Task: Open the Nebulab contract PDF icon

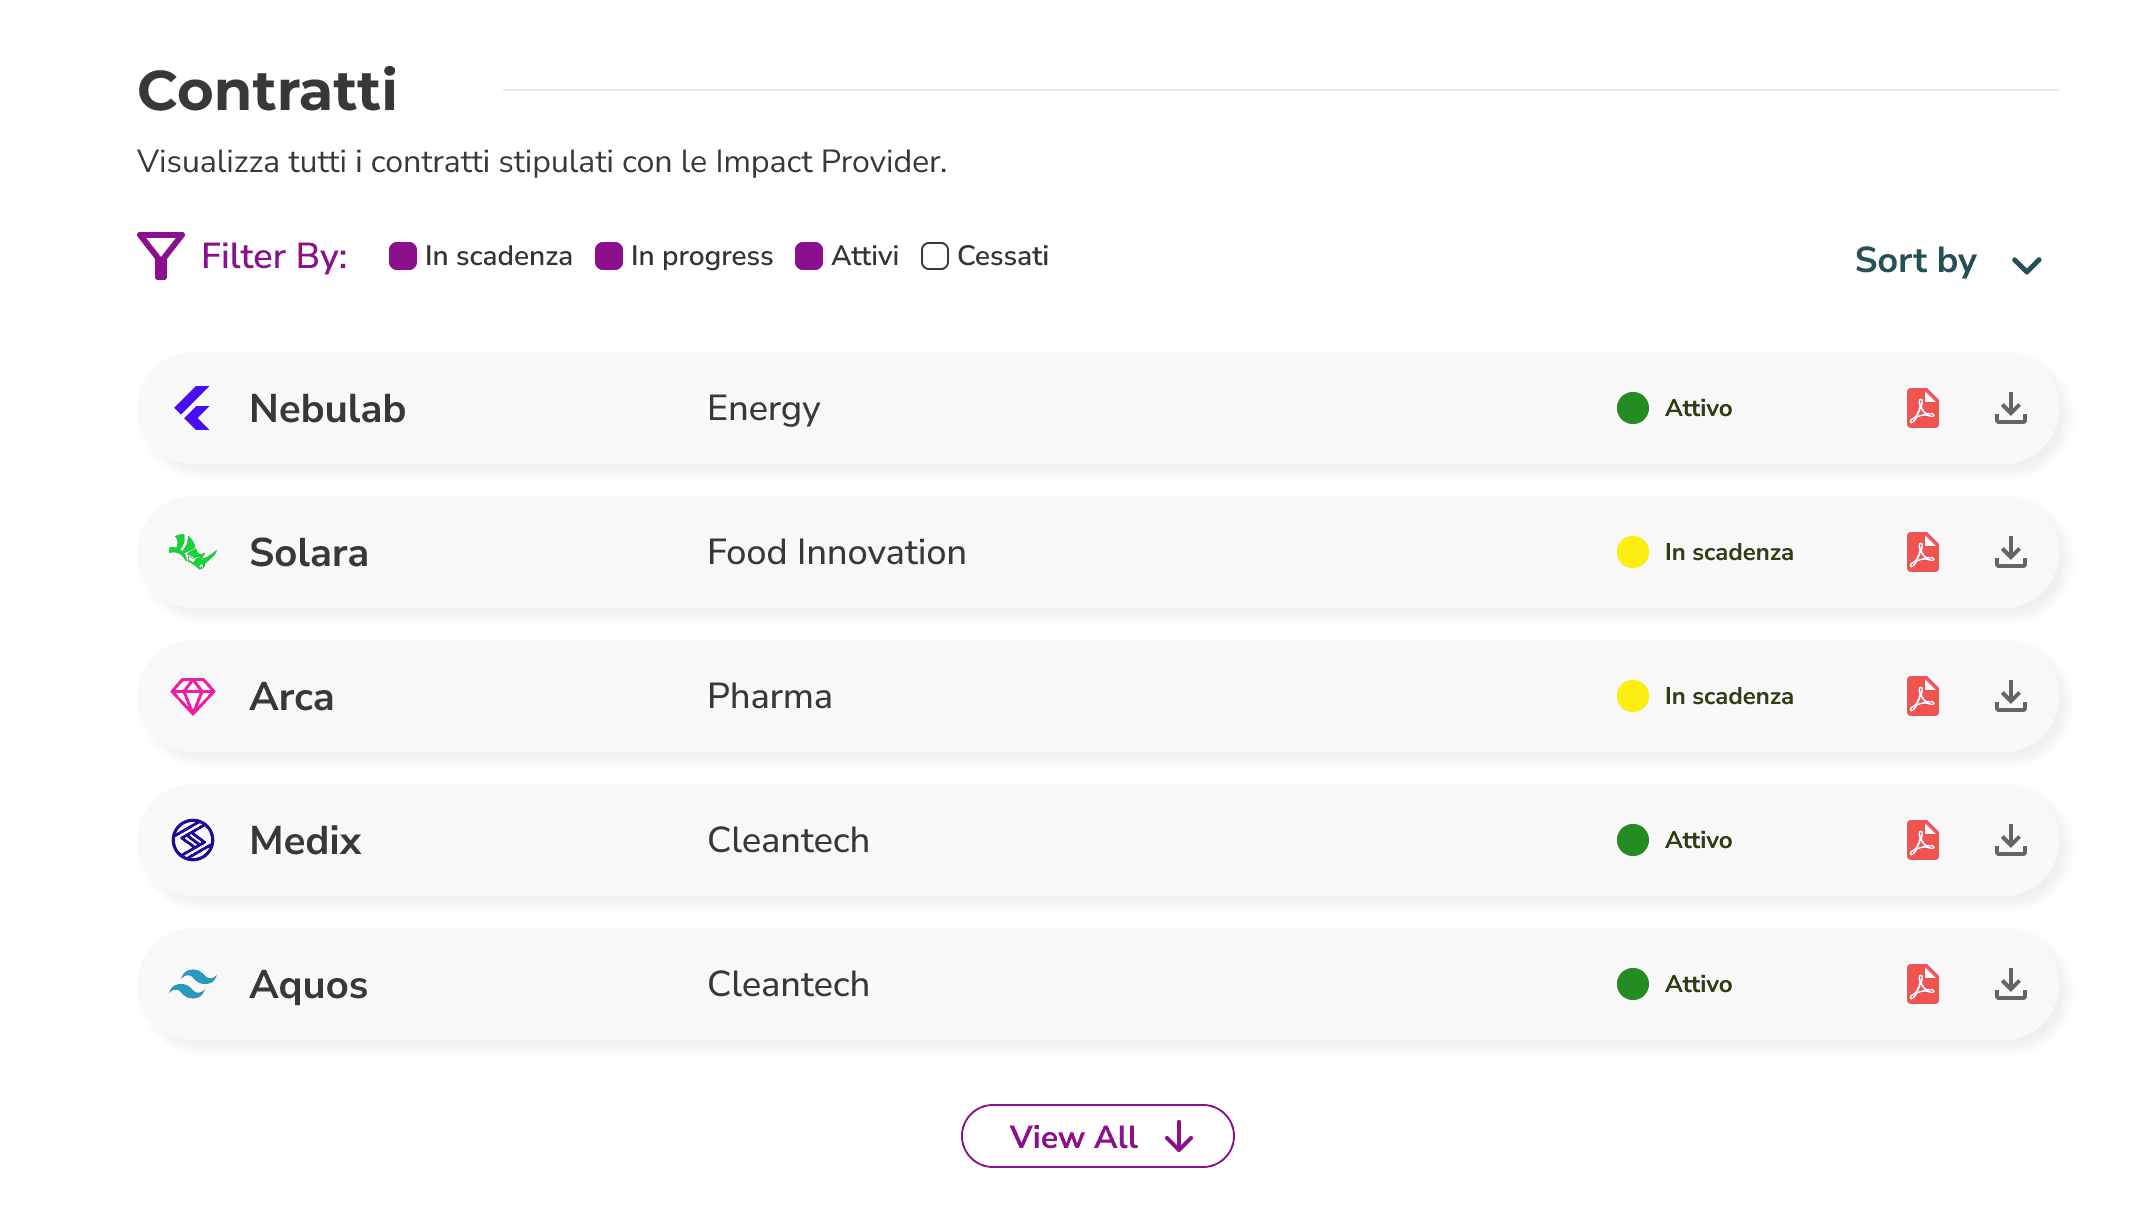Action: point(1922,408)
